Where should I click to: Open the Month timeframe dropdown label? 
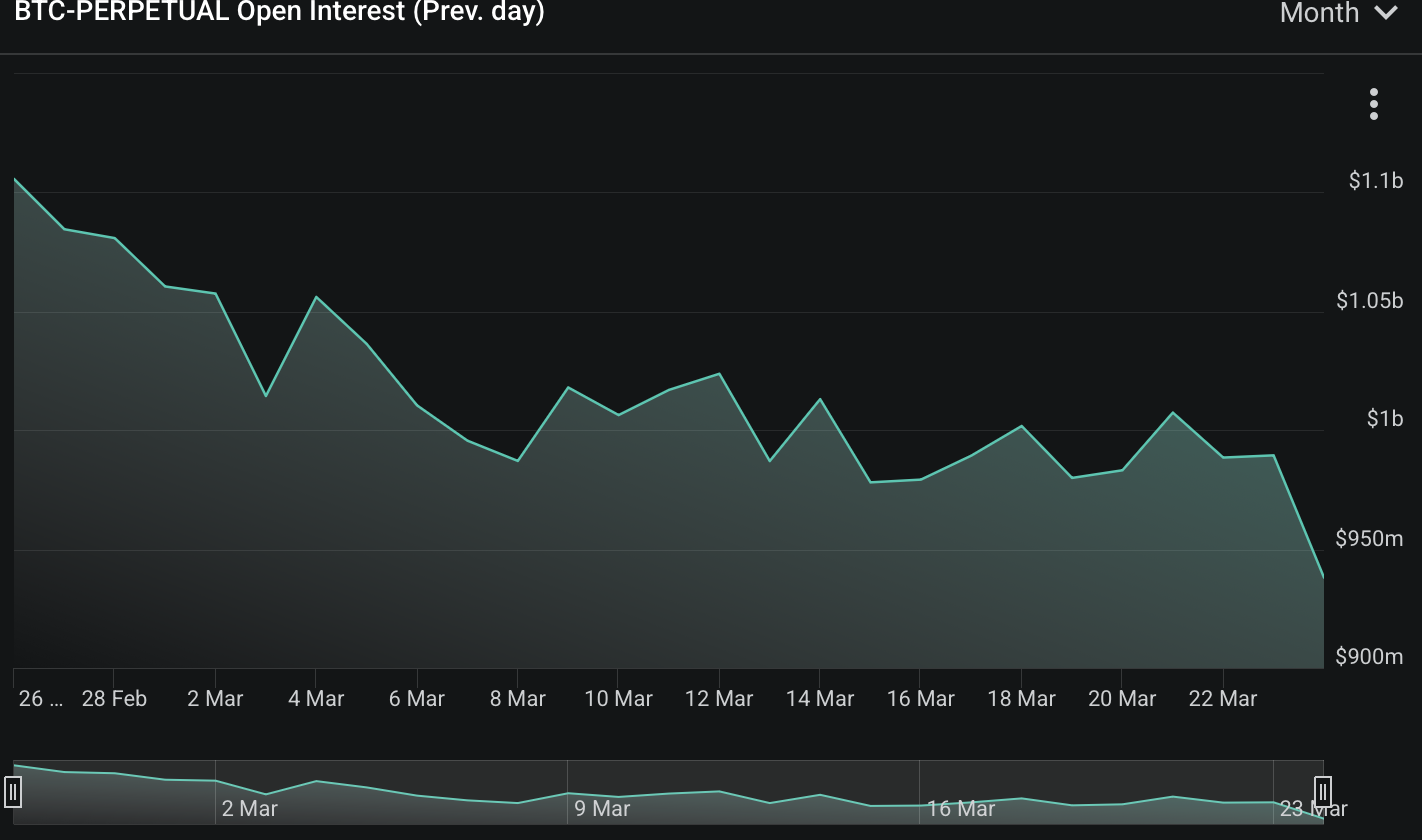coord(1319,13)
